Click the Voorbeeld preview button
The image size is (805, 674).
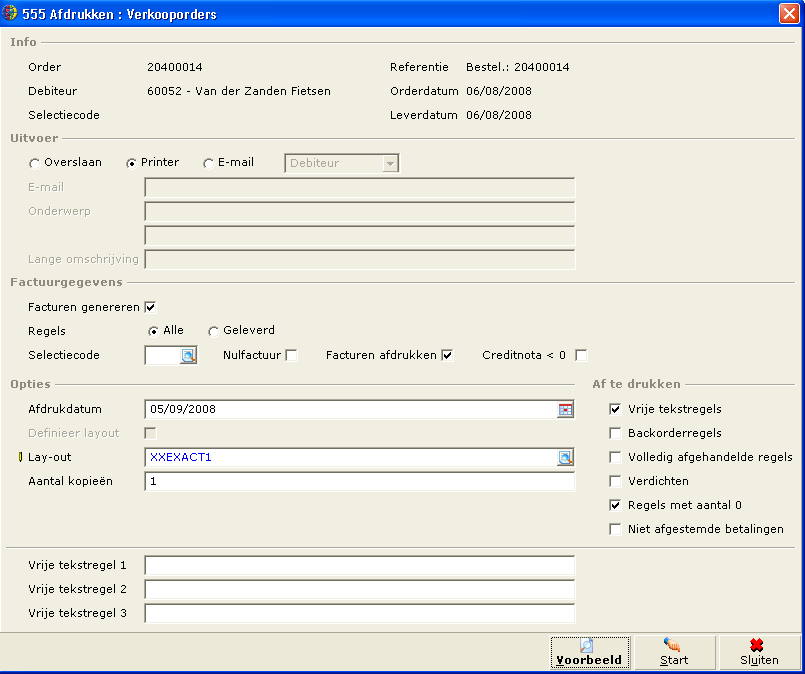[x=590, y=652]
